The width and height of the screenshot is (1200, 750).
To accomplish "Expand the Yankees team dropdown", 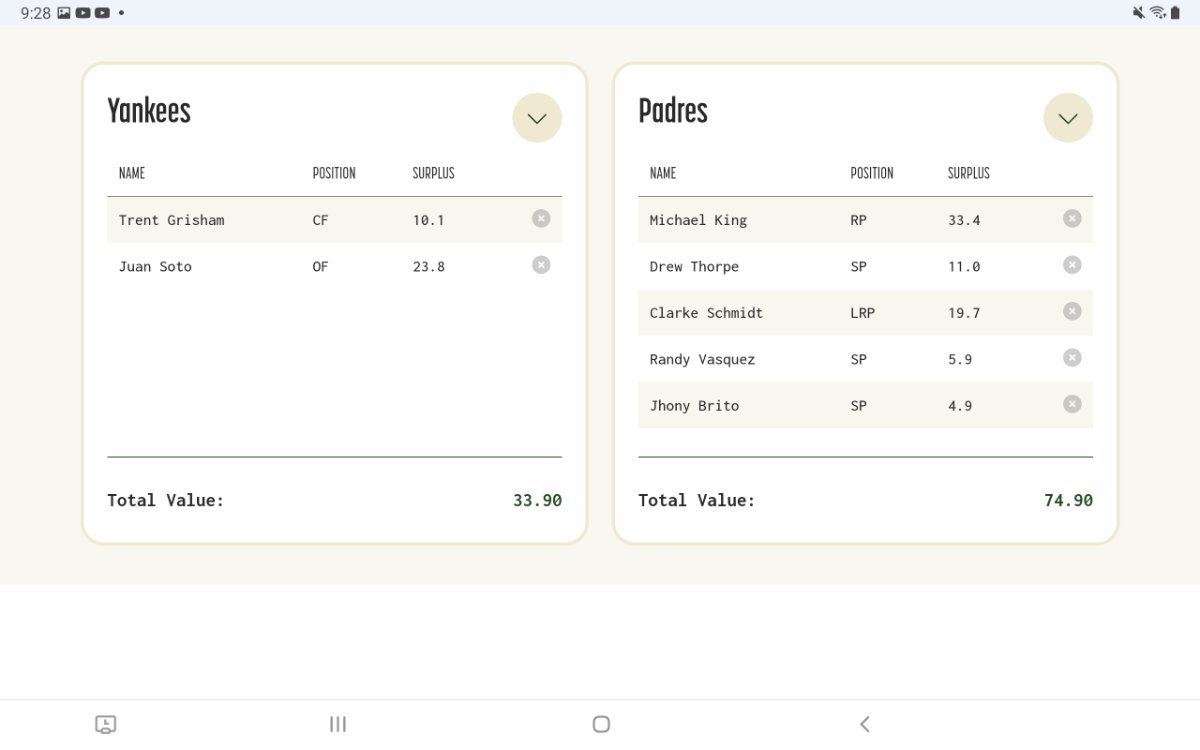I will point(537,118).
